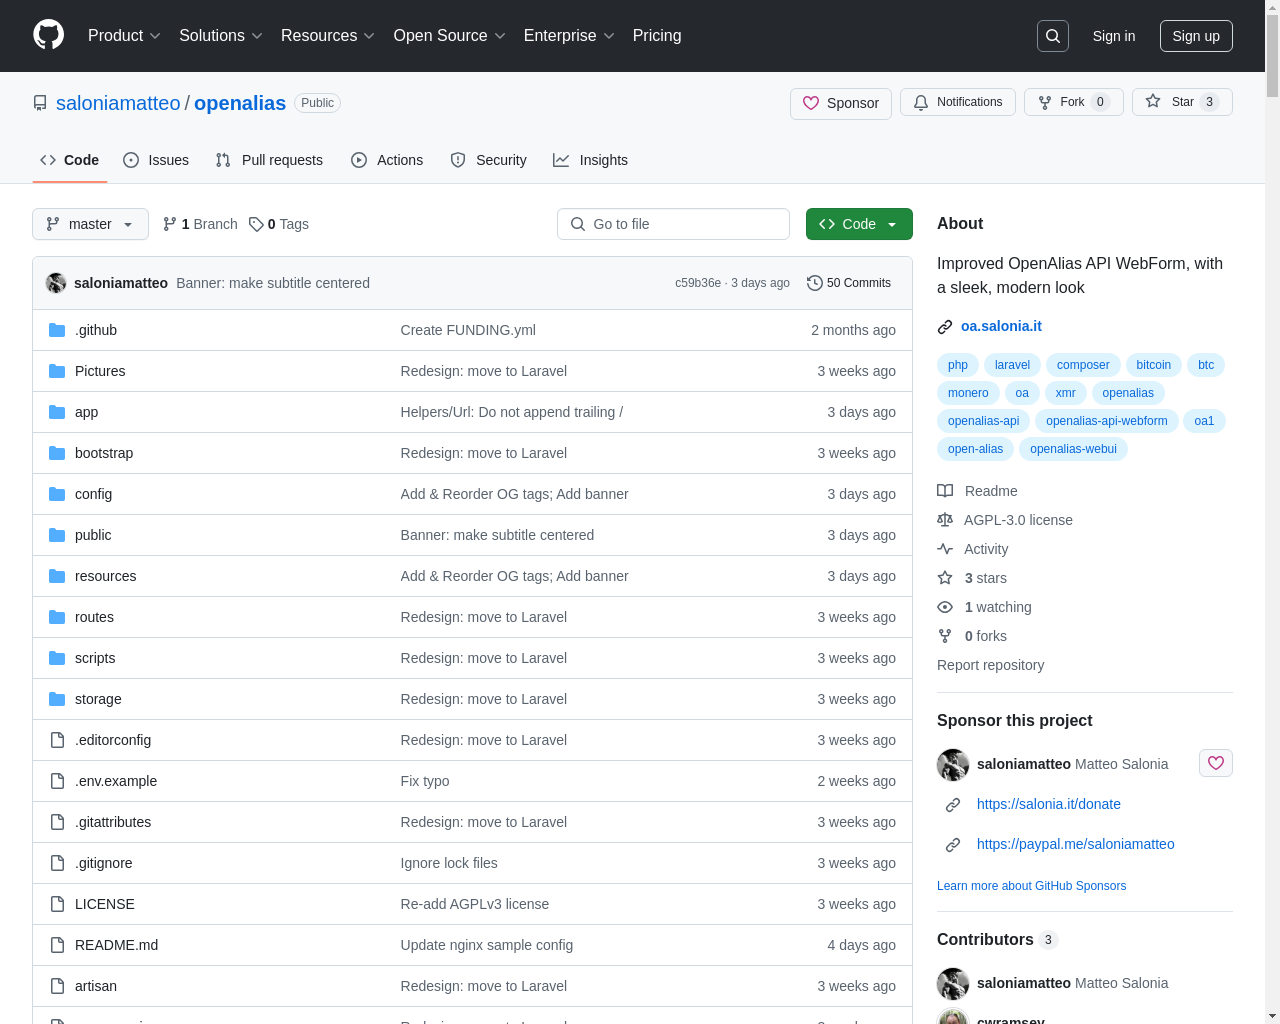Open the https://salonia.it/donate link
Image resolution: width=1280 pixels, height=1024 pixels.
pyautogui.click(x=1049, y=804)
